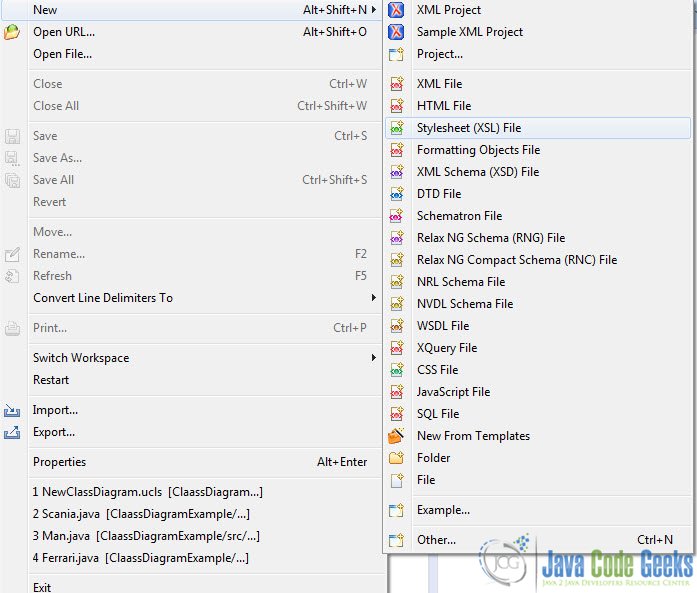Click the Export icon
Image resolution: width=697 pixels, height=593 pixels.
[12, 432]
